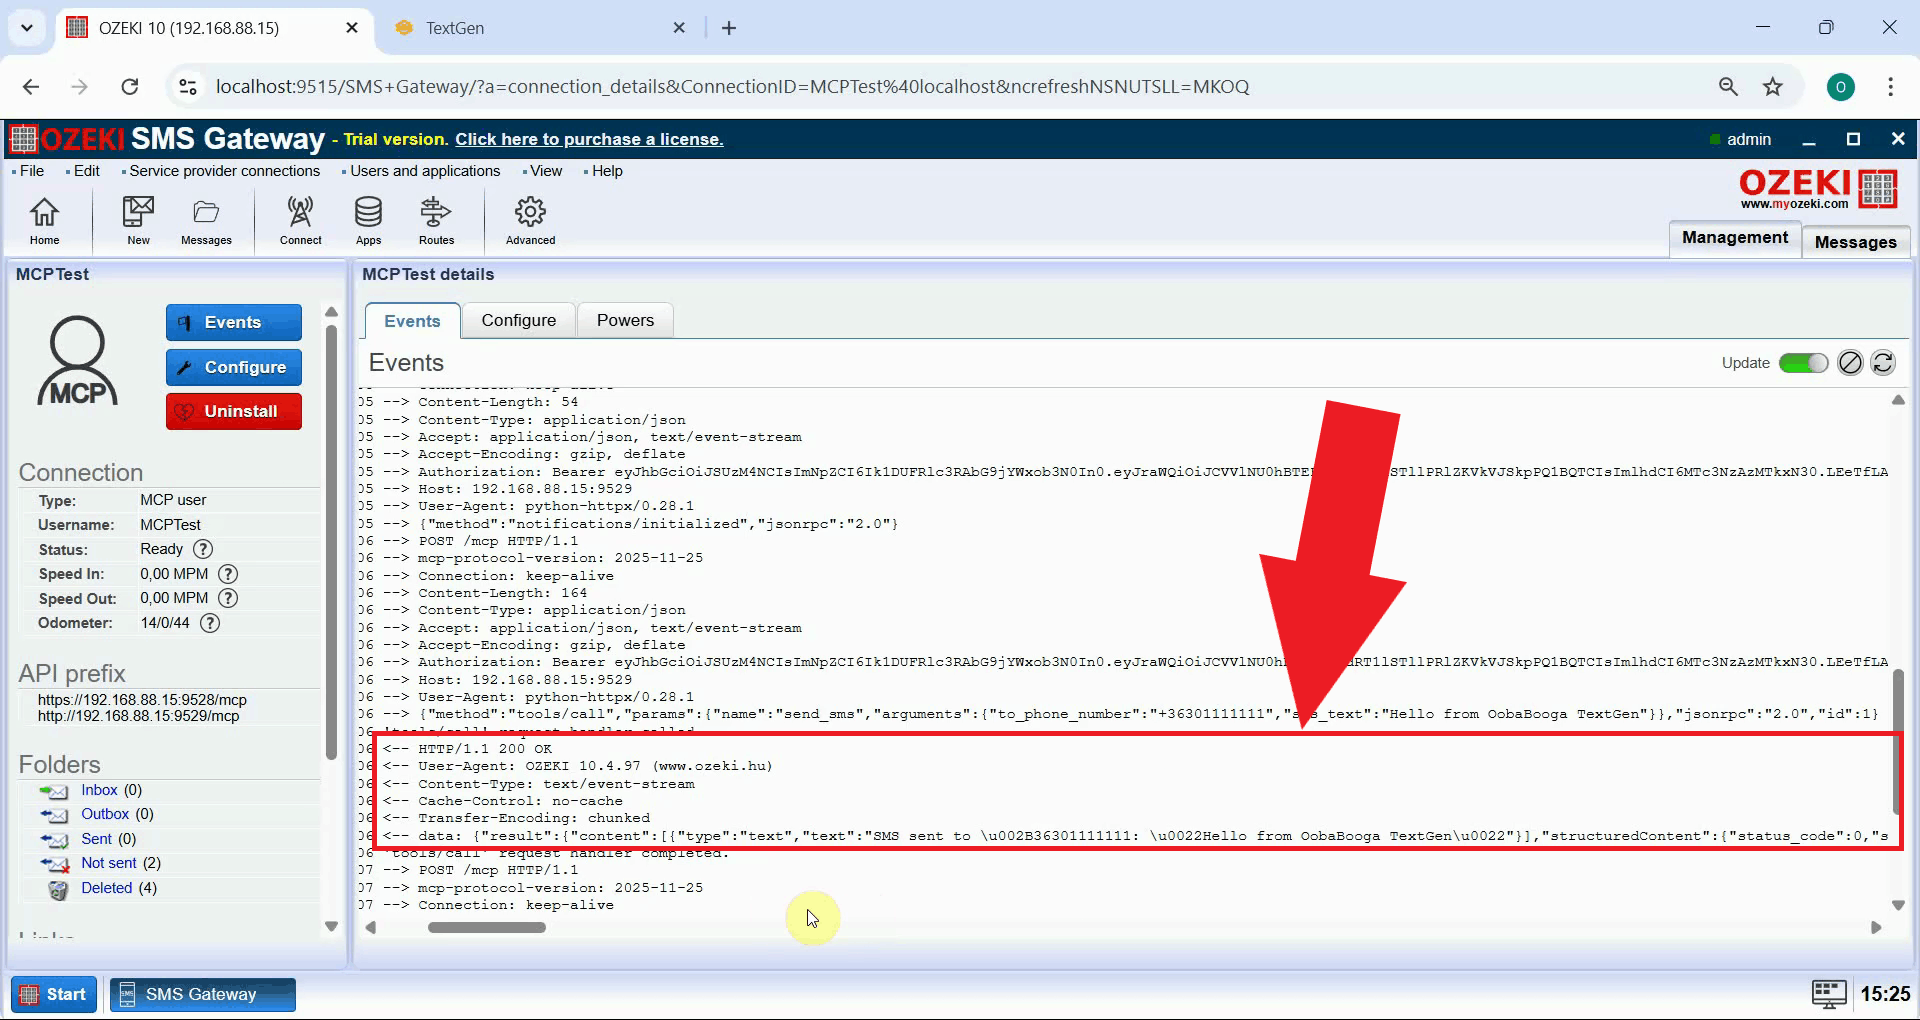Open the Routes signpost toolbar icon
This screenshot has height=1020, width=1920.
[436, 220]
